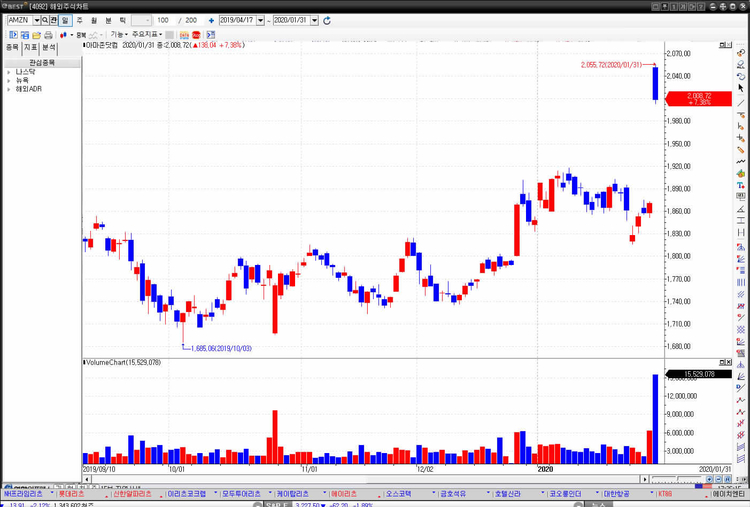Click the gray color swatch box

[169, 35]
